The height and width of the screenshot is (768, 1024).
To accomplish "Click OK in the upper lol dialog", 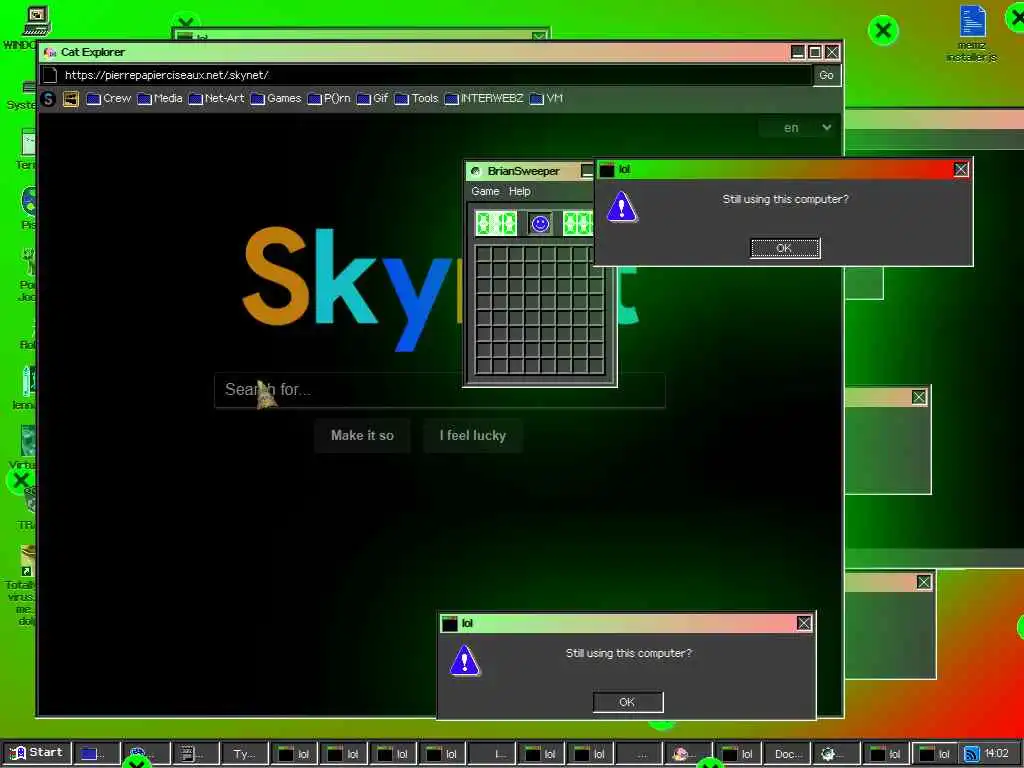I will [785, 248].
